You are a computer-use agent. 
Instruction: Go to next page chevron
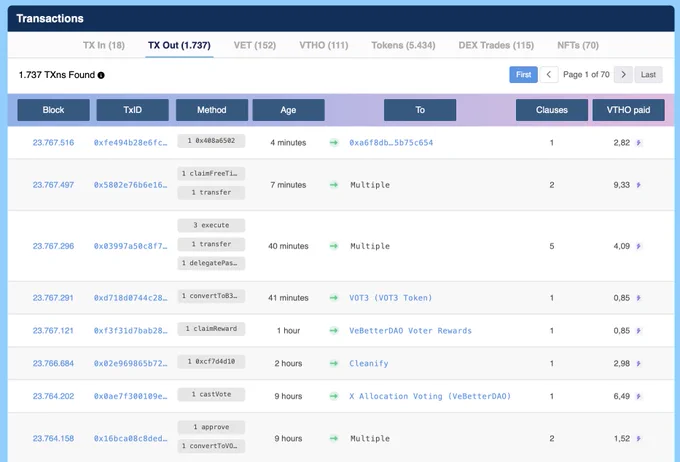[x=623, y=75]
